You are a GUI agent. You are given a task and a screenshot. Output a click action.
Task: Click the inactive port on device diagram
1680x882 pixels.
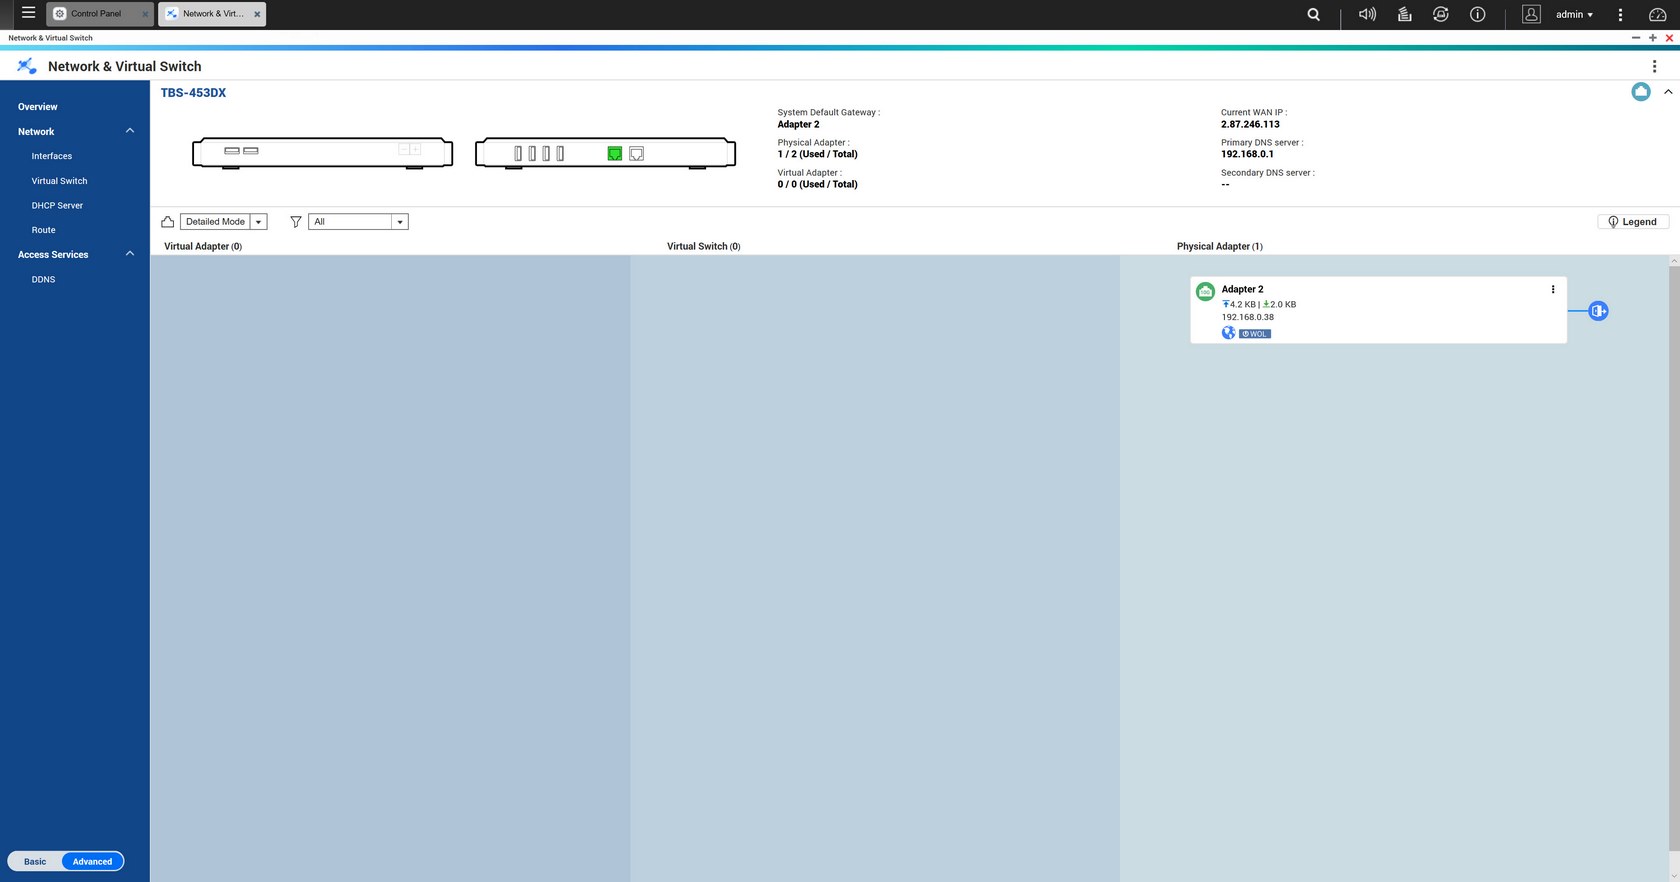click(637, 153)
